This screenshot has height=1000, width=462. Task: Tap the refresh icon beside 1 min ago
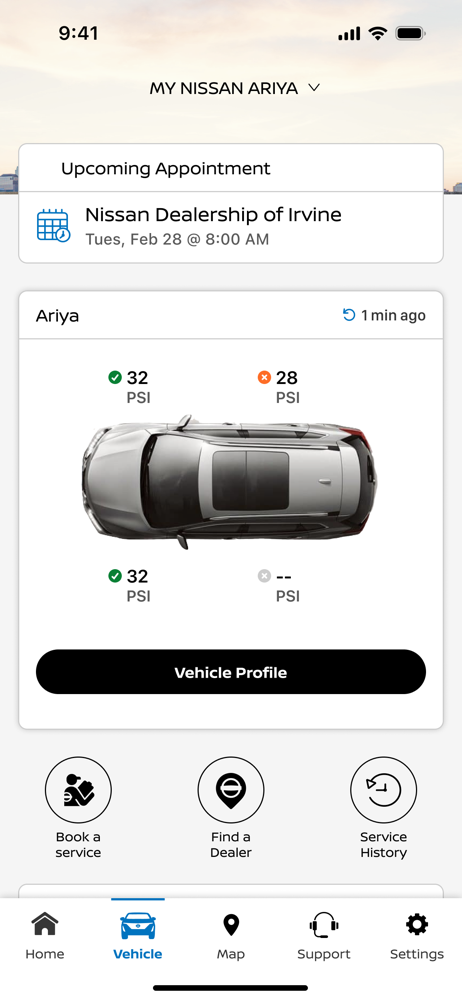[348, 315]
